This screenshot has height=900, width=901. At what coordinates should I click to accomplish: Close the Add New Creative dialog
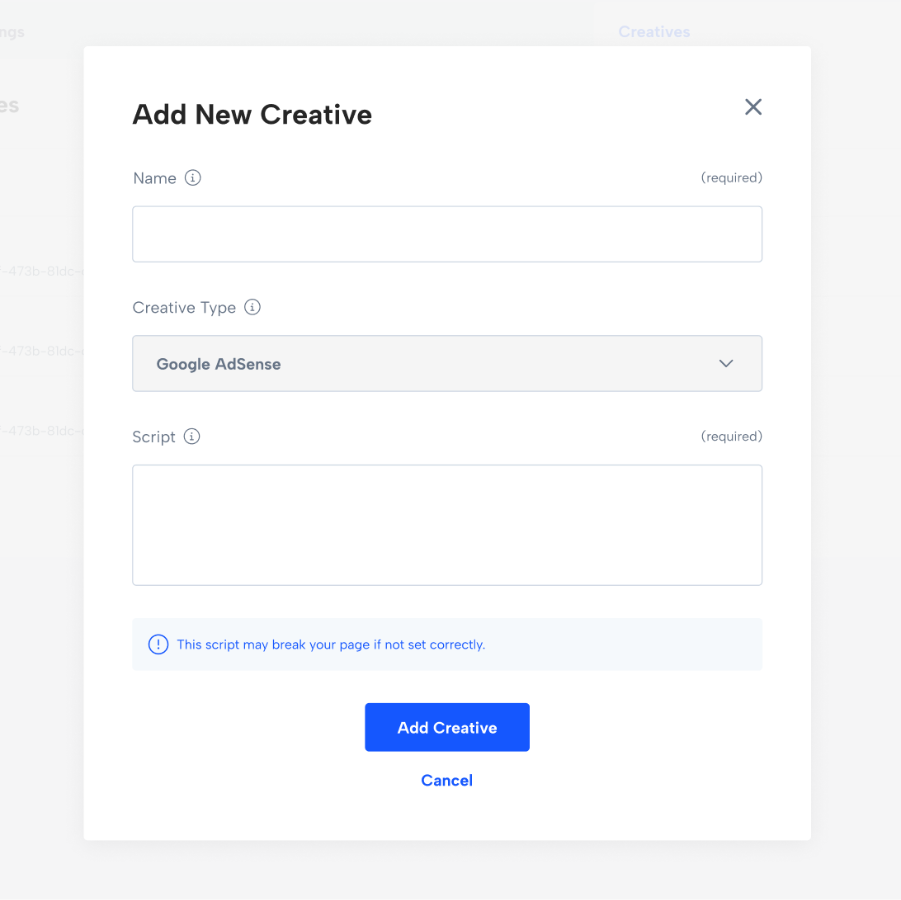[x=753, y=107]
